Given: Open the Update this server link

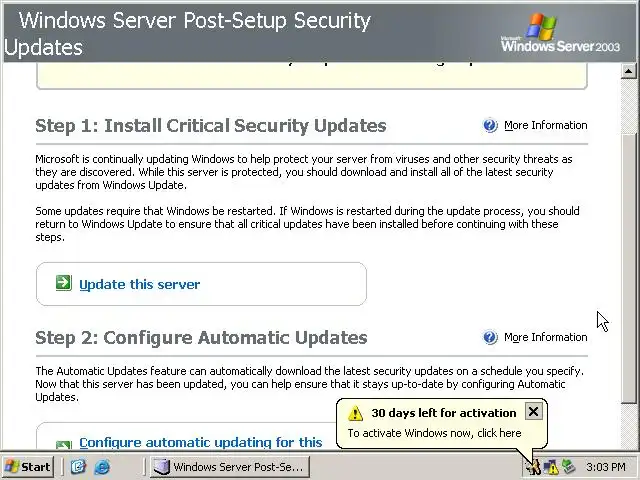Looking at the screenshot, I should pos(139,284).
